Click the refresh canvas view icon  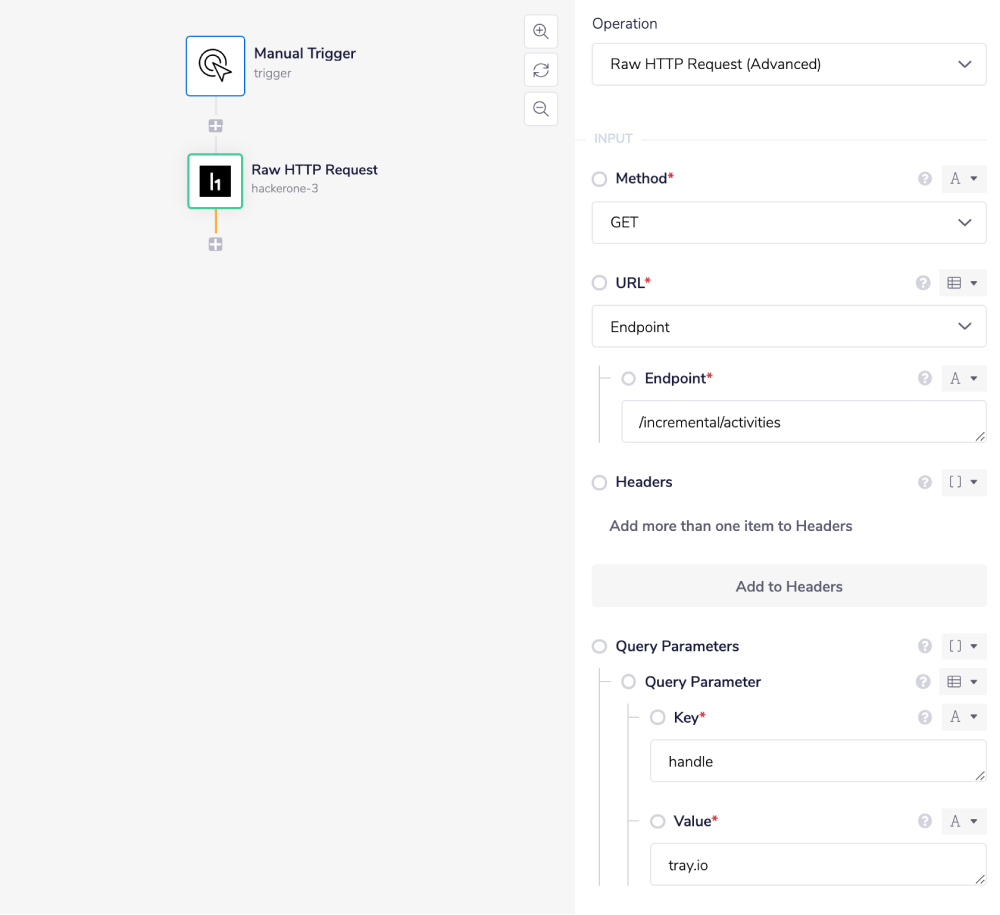coord(541,70)
